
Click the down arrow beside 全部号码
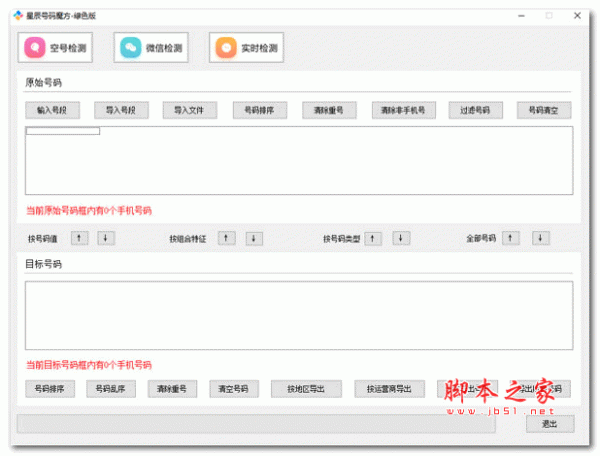pyautogui.click(x=541, y=238)
